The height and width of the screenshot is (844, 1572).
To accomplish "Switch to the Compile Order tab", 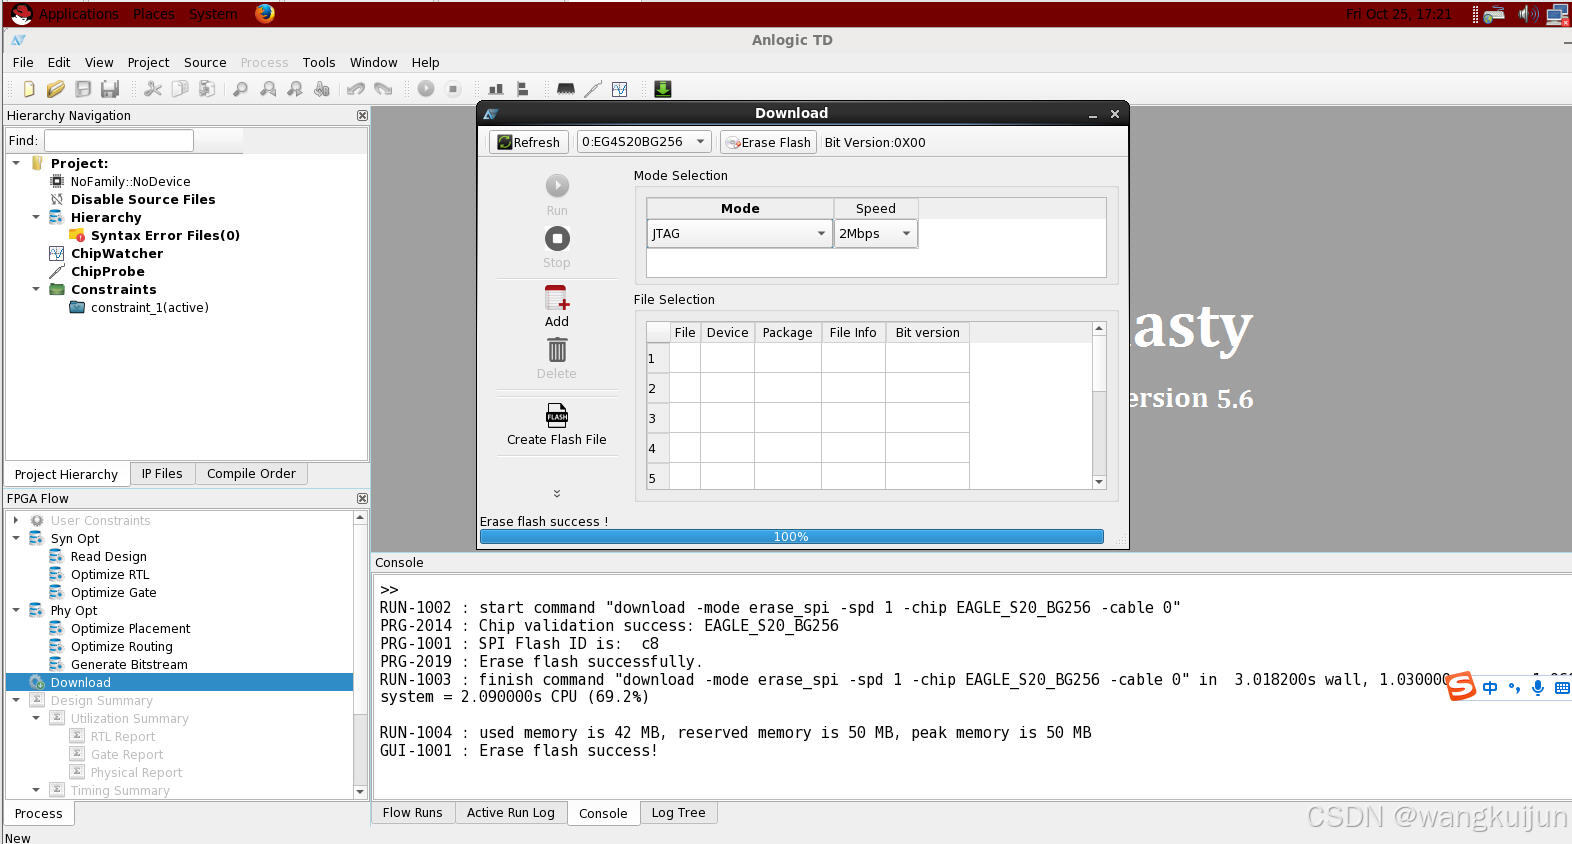I will click(251, 474).
